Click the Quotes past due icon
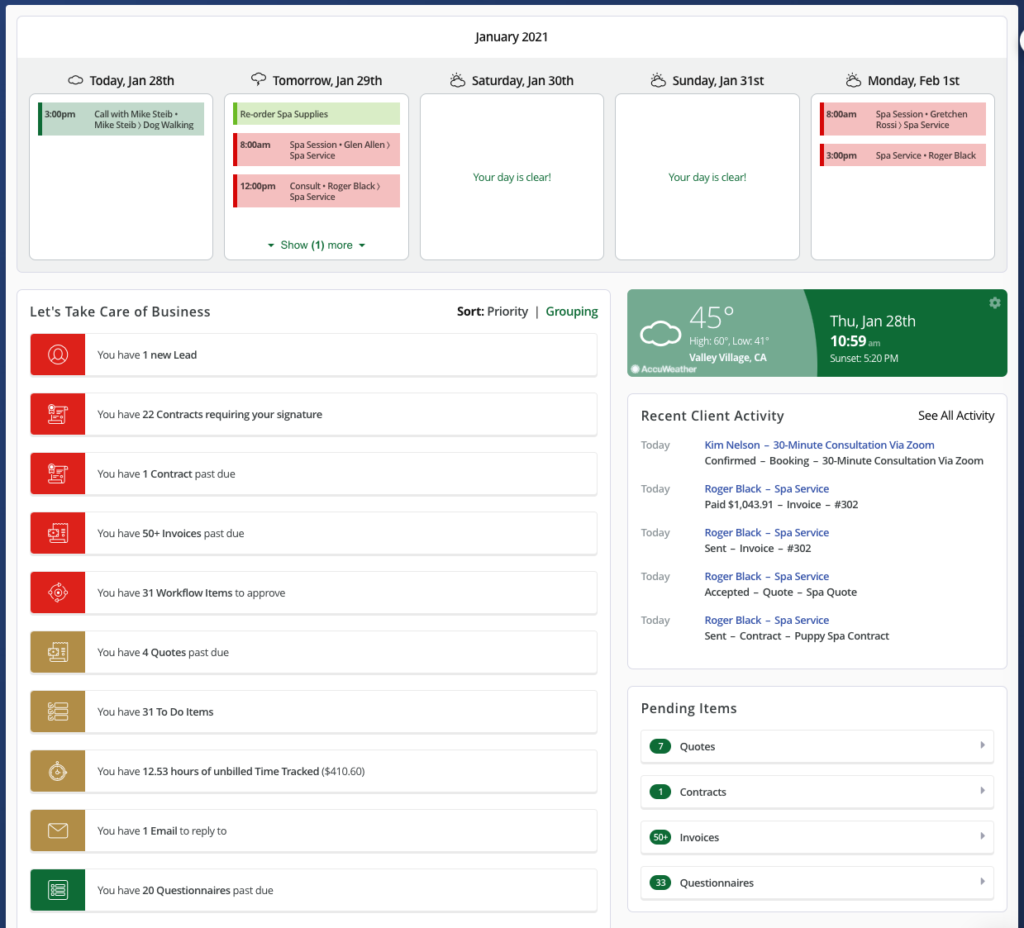 click(58, 652)
